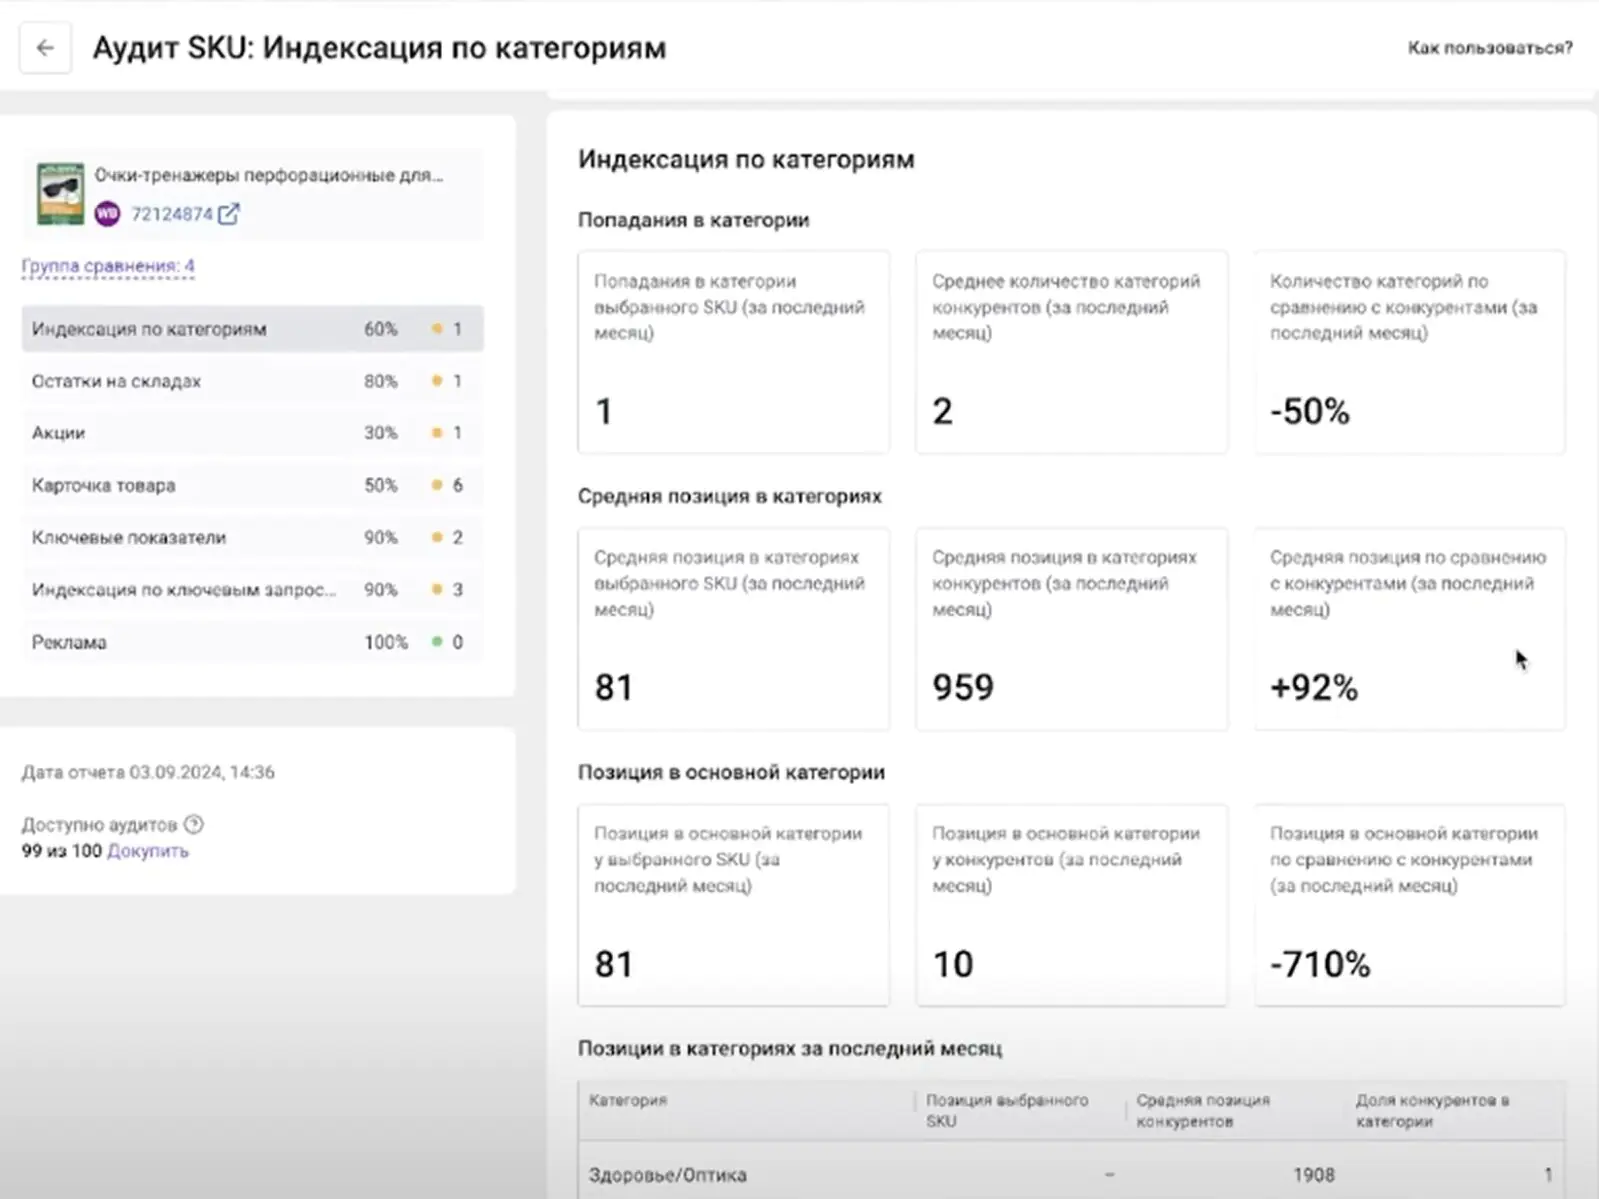The image size is (1599, 1199).
Task: Click the green status dot in Реклама row
Action: [437, 642]
